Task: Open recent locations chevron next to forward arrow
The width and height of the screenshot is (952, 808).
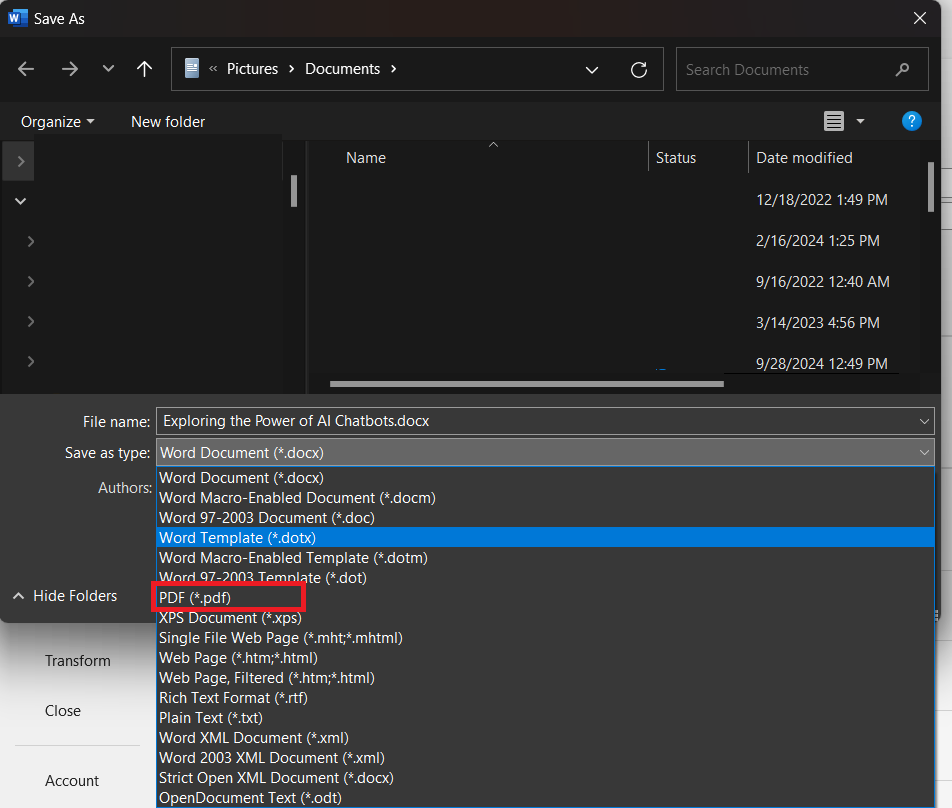Action: [108, 69]
